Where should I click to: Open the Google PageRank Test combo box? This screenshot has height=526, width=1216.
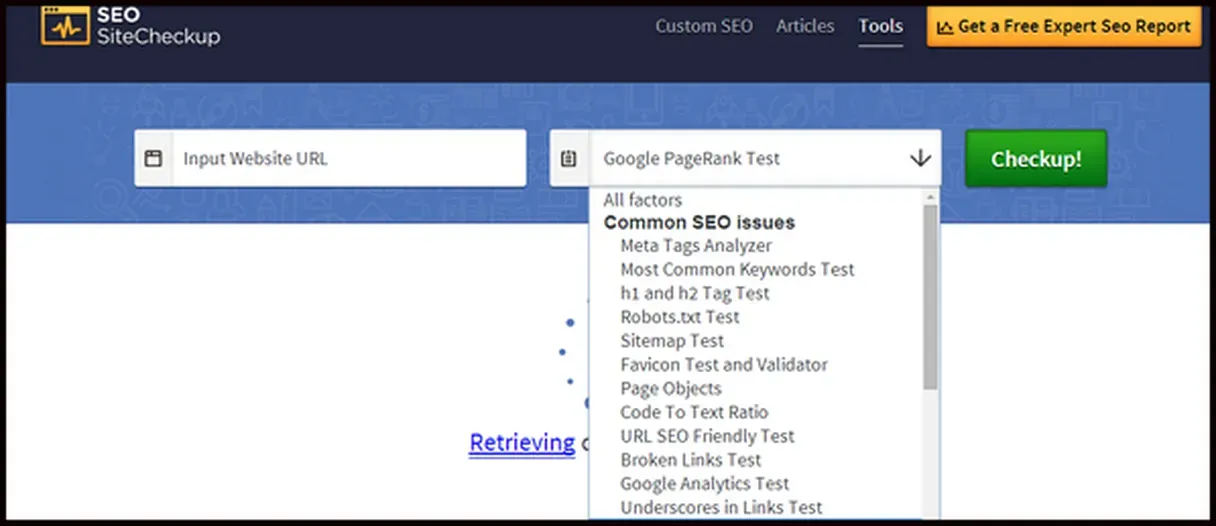pos(745,158)
